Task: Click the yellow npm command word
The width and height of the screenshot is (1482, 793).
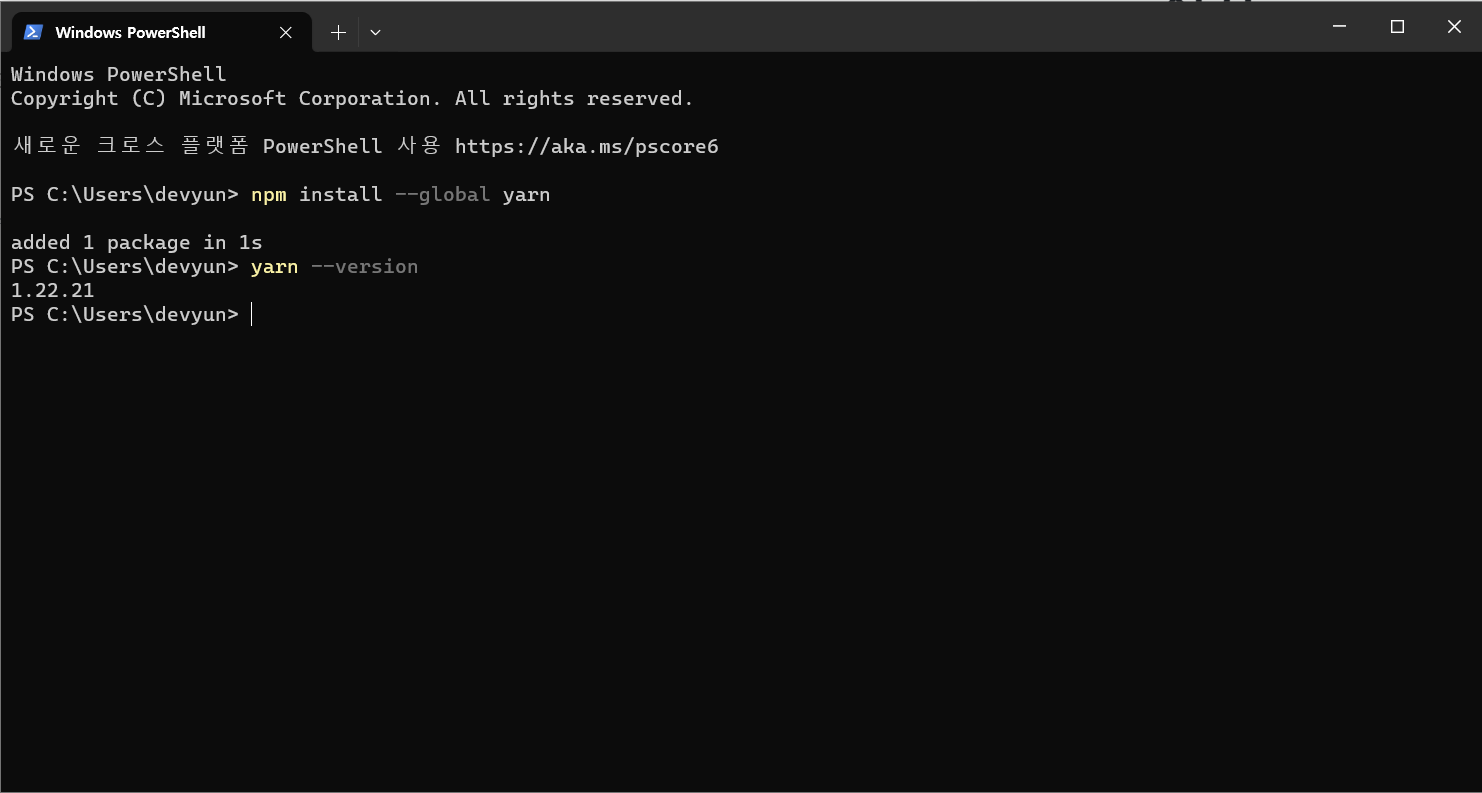Action: click(269, 195)
